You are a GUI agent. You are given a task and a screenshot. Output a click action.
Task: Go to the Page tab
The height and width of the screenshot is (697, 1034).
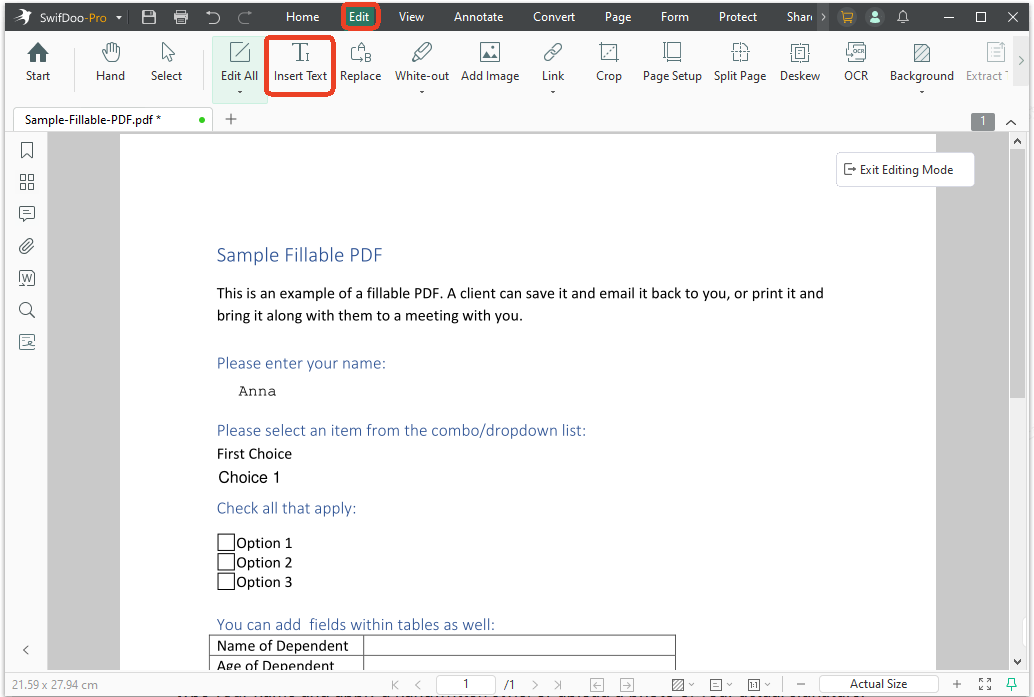[618, 17]
